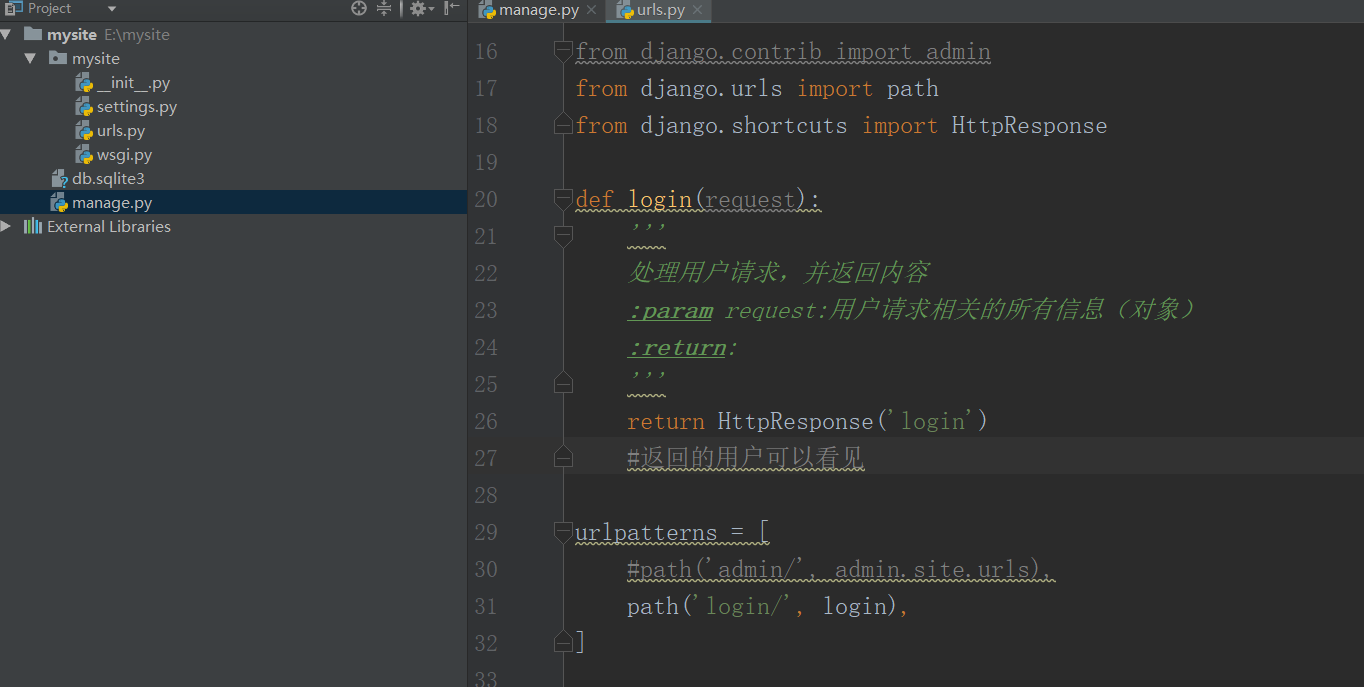Click the comment '处理用户请求，并返回内容'
The height and width of the screenshot is (687, 1364).
[x=778, y=273]
